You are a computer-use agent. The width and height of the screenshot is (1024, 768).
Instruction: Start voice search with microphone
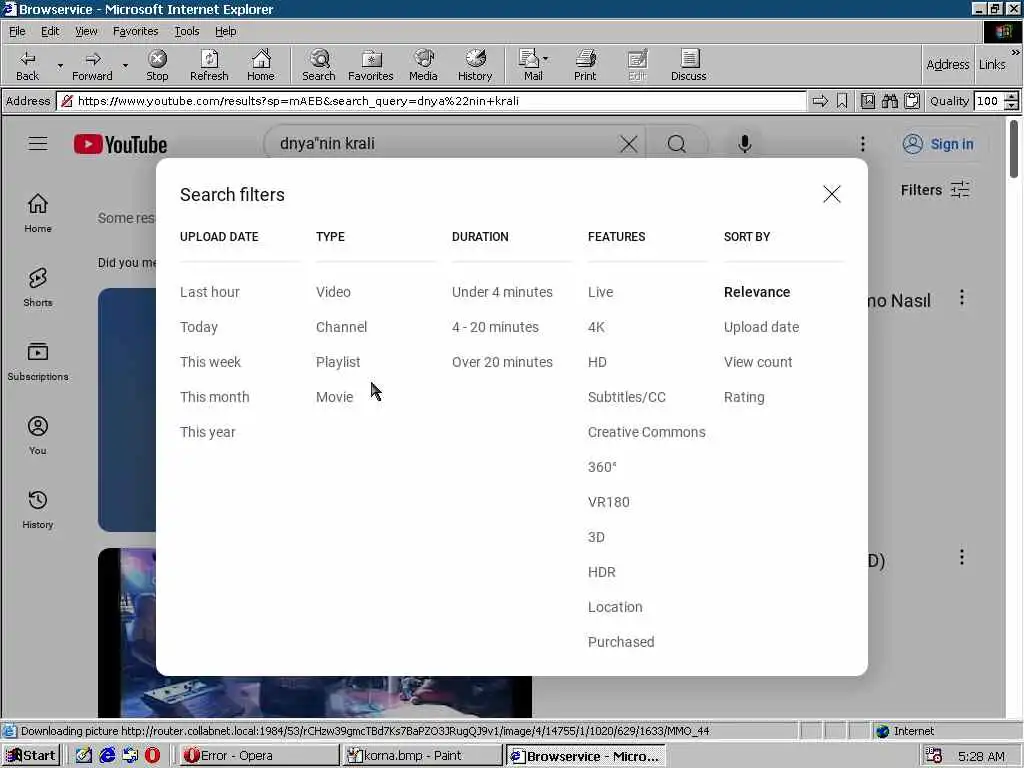[744, 144]
